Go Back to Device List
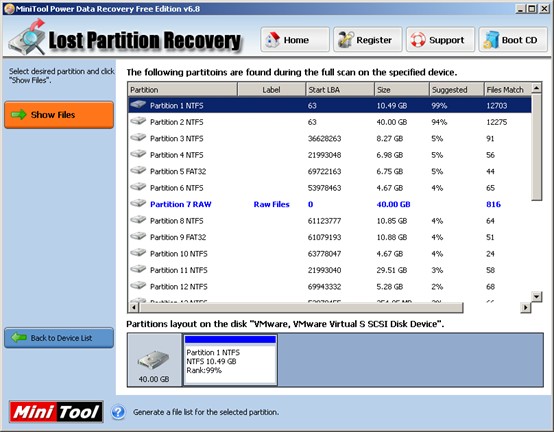Image resolution: width=554 pixels, height=432 pixels. tap(59, 338)
